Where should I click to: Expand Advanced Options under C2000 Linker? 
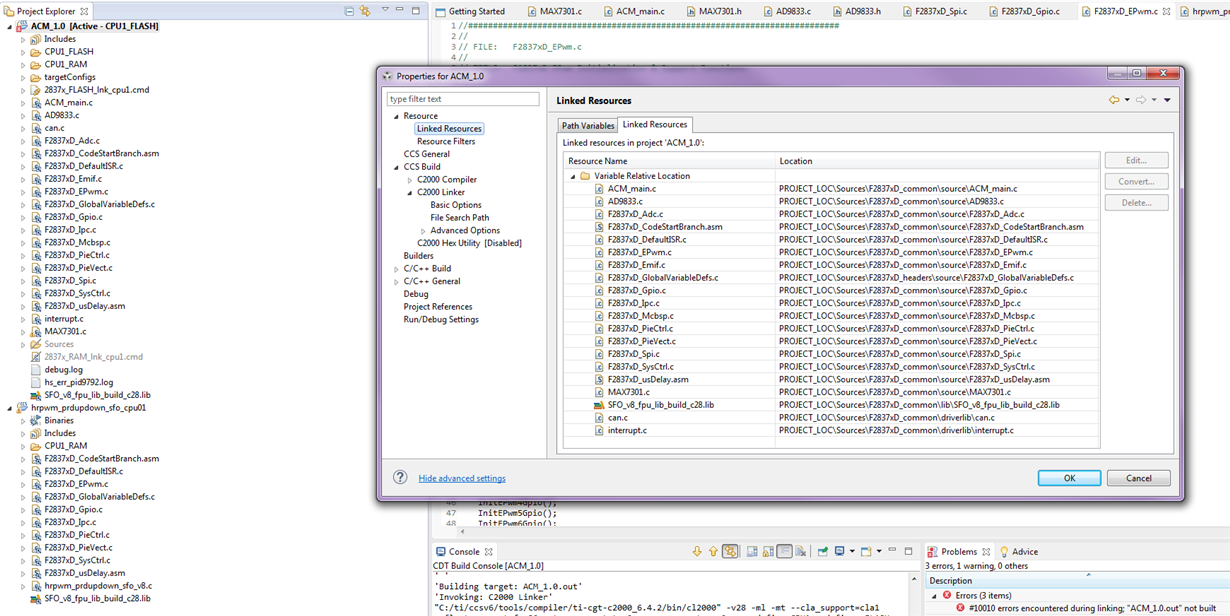pos(422,231)
